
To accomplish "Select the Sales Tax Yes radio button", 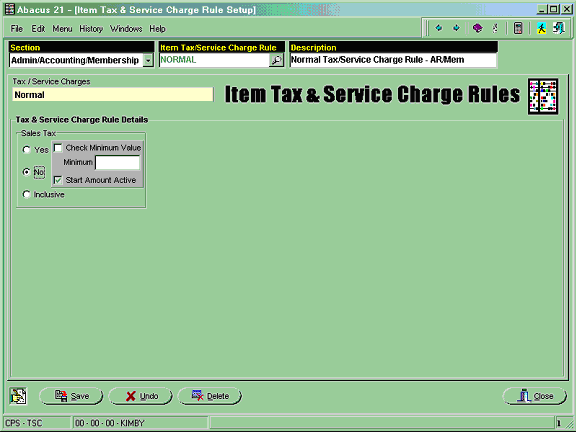I will [x=26, y=150].
